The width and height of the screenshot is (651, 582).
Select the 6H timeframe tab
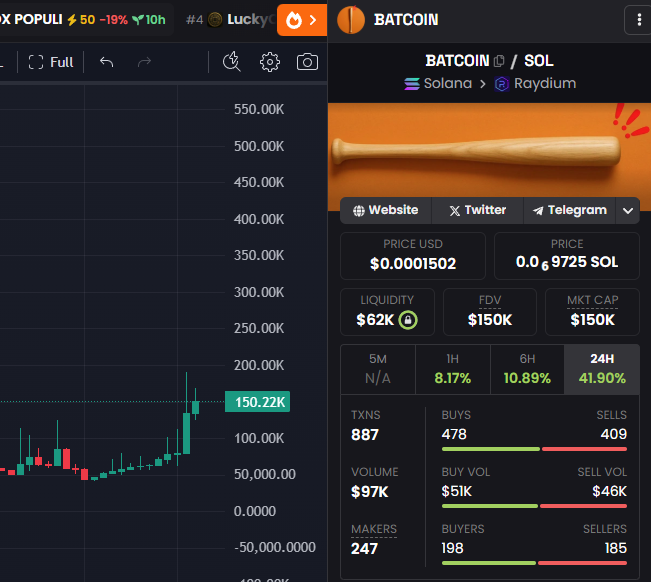(527, 369)
